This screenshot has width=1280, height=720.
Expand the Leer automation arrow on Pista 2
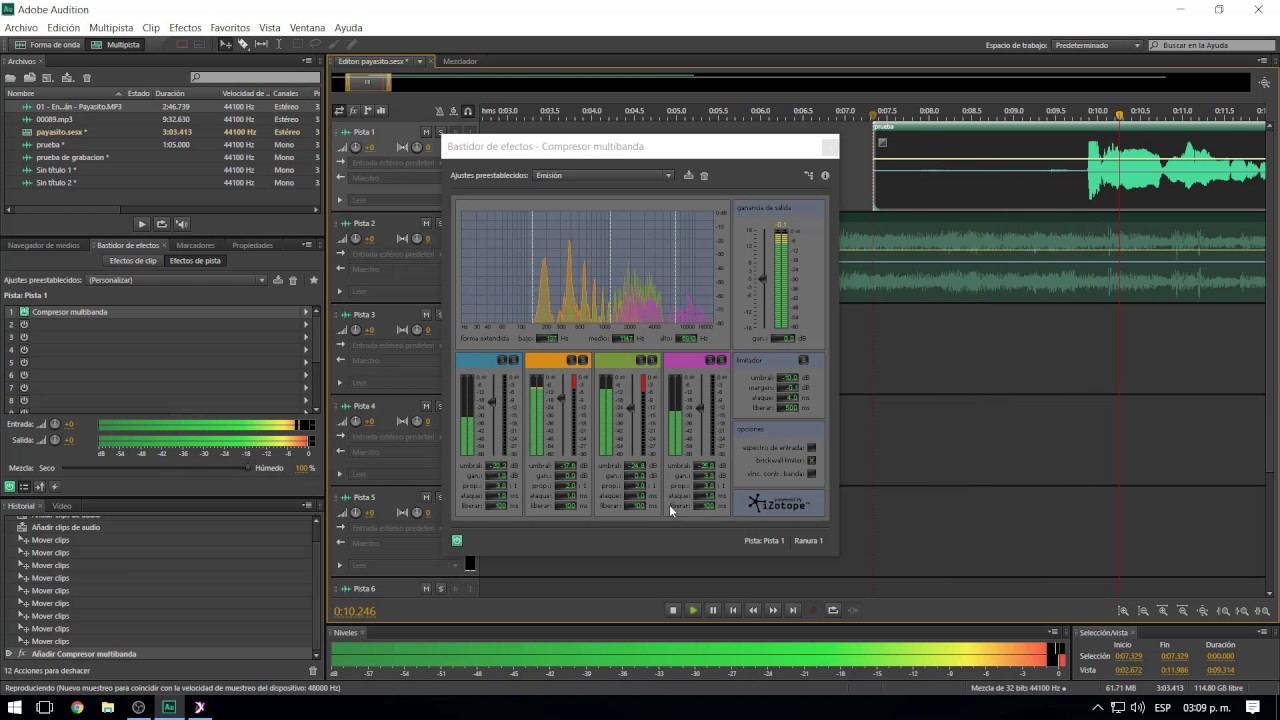click(340, 291)
